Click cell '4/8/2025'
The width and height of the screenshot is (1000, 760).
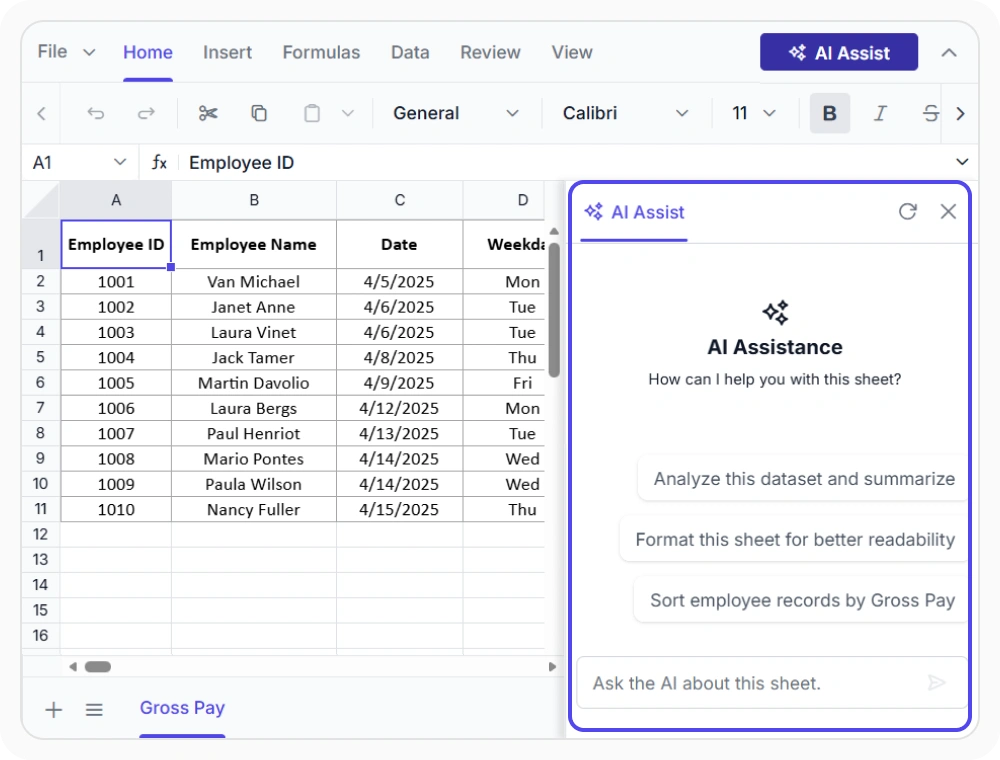point(399,358)
